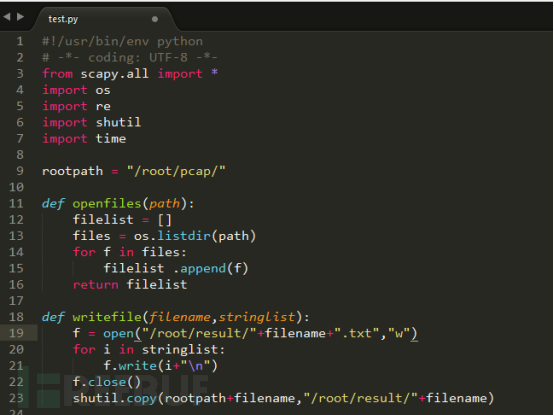This screenshot has width=554, height=415.
Task: Click line number 19 in gutter
Action: [16, 333]
